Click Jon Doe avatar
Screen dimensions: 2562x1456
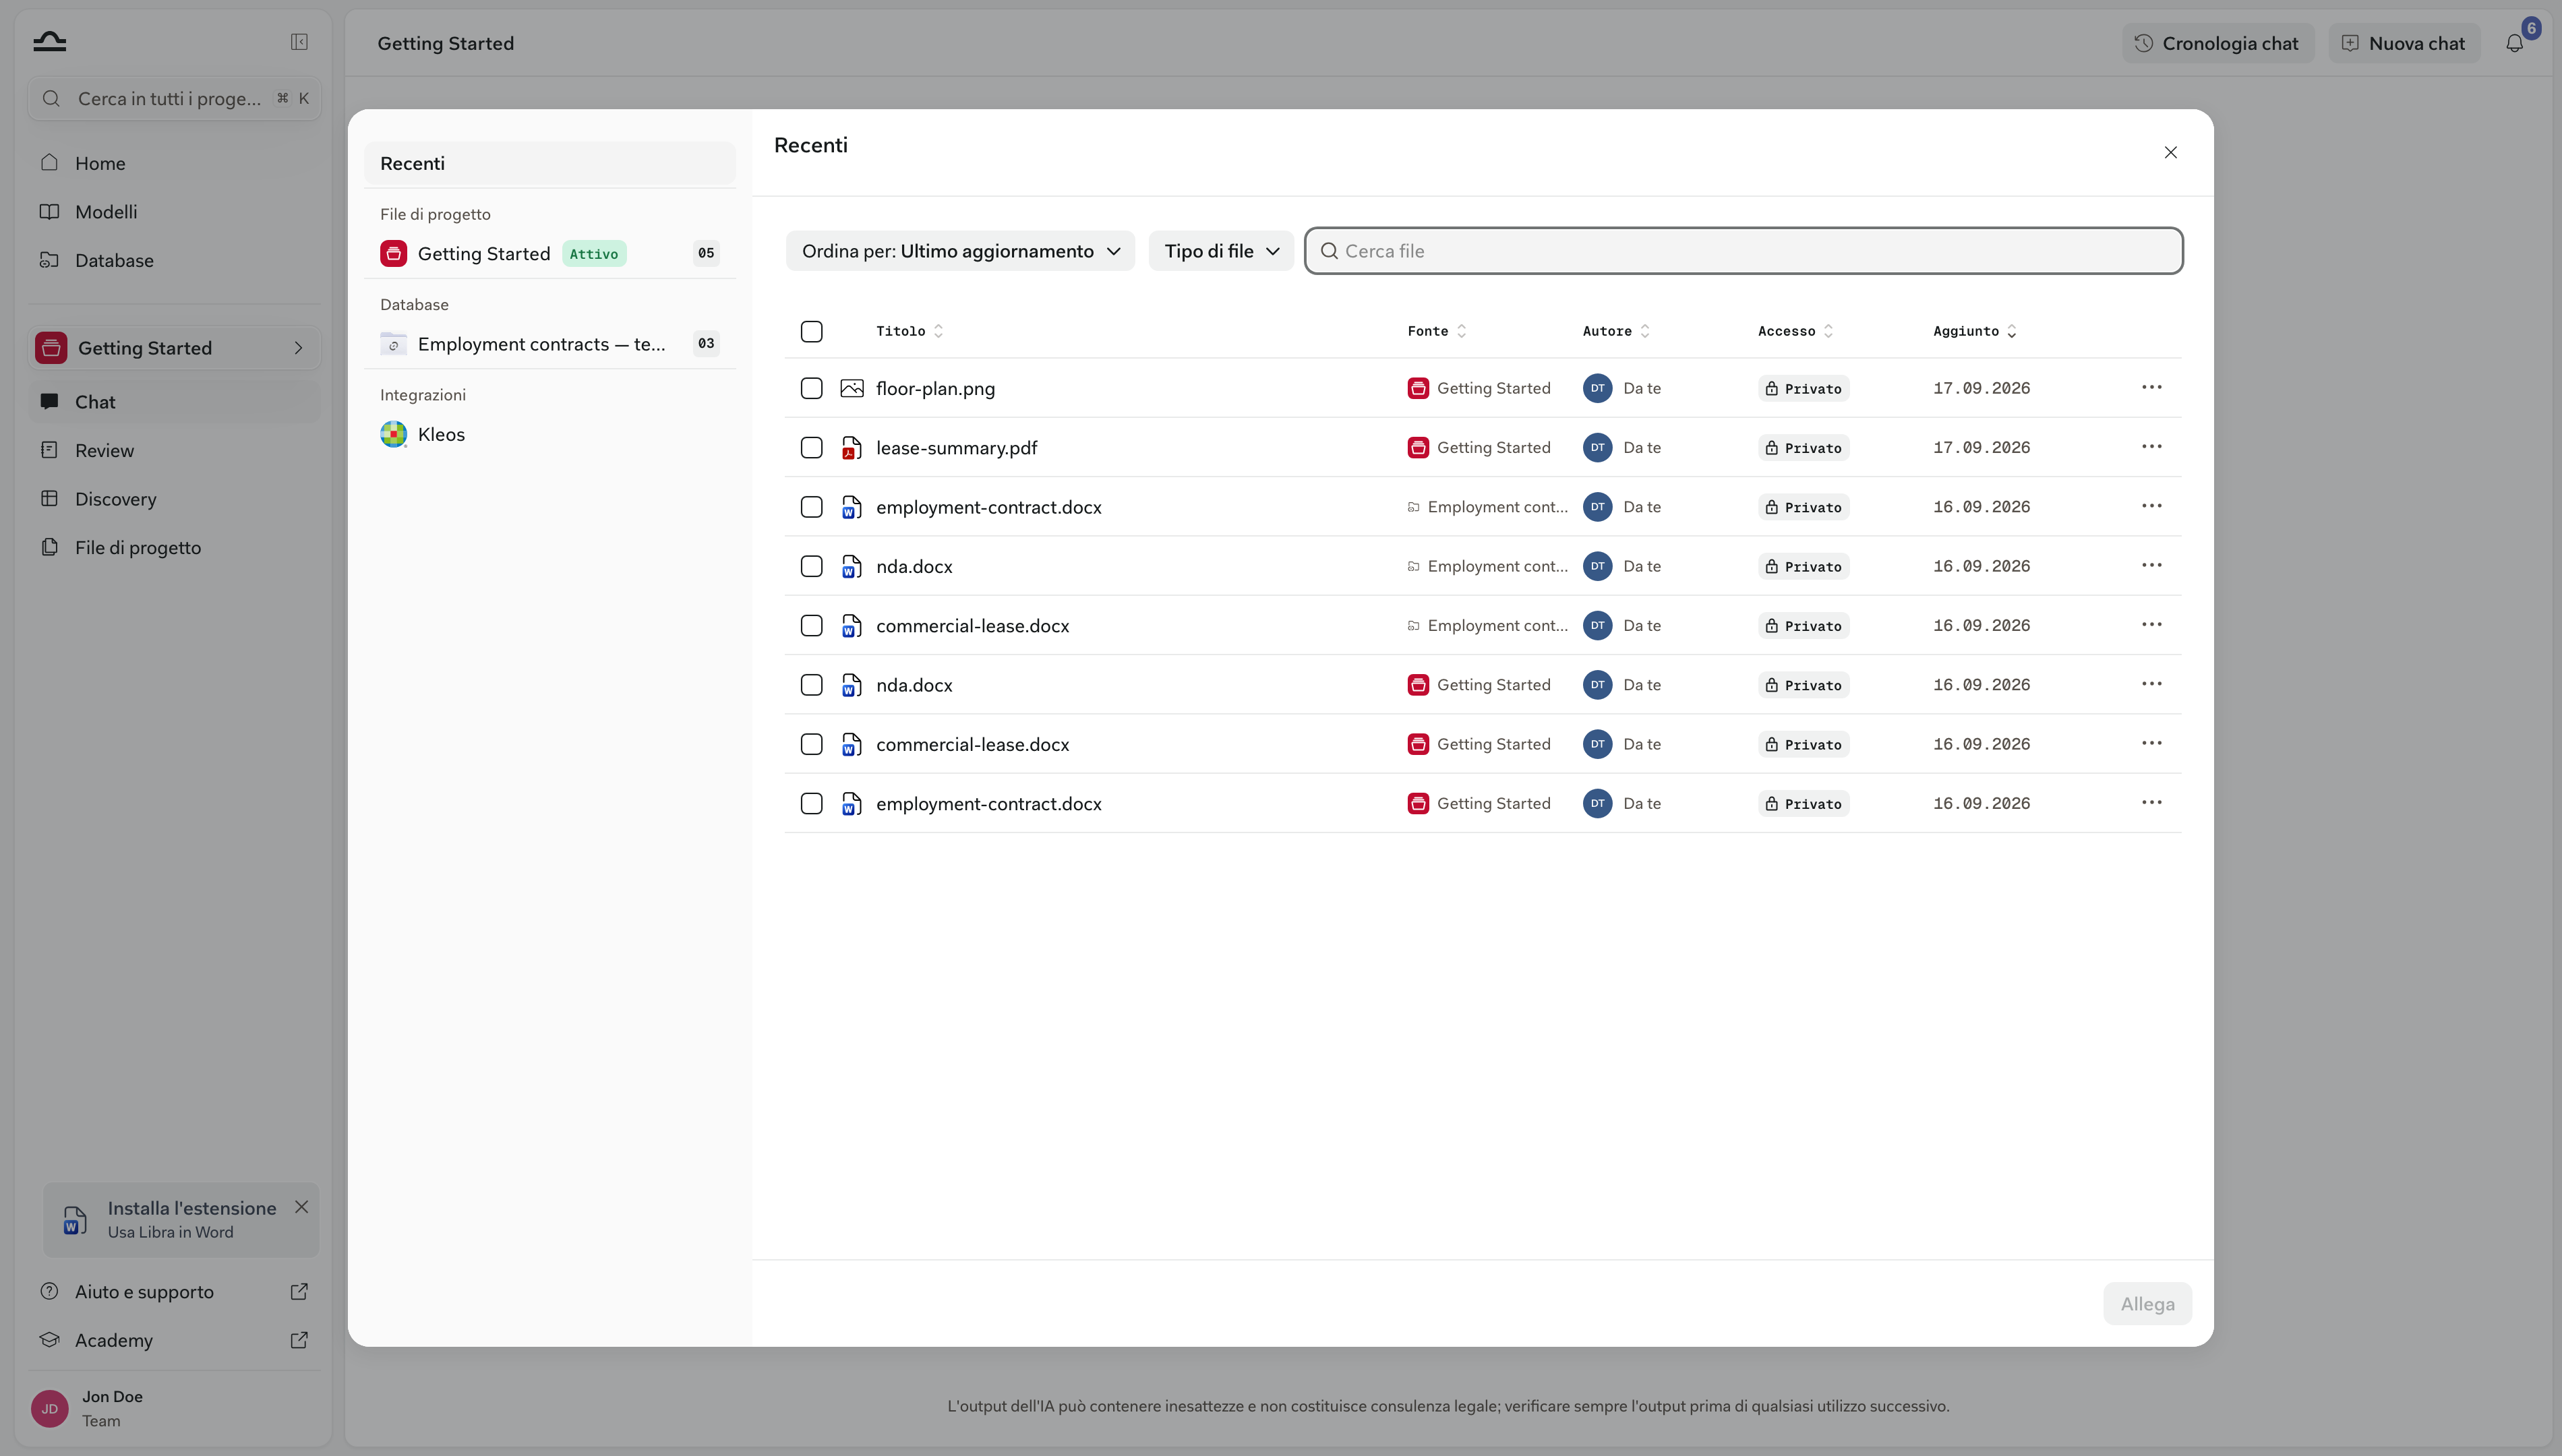50,1408
